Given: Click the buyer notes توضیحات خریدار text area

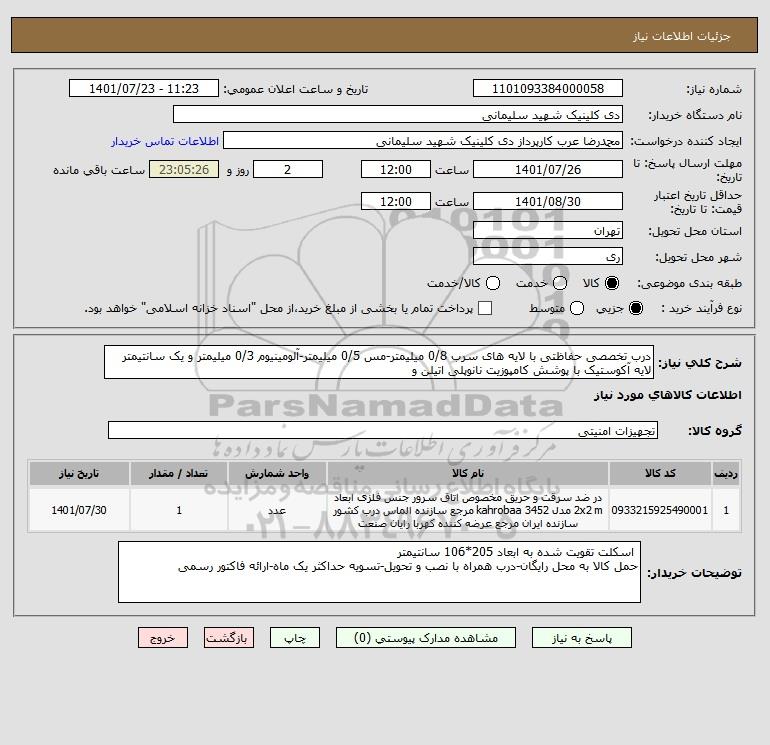Looking at the screenshot, I should pos(379,572).
